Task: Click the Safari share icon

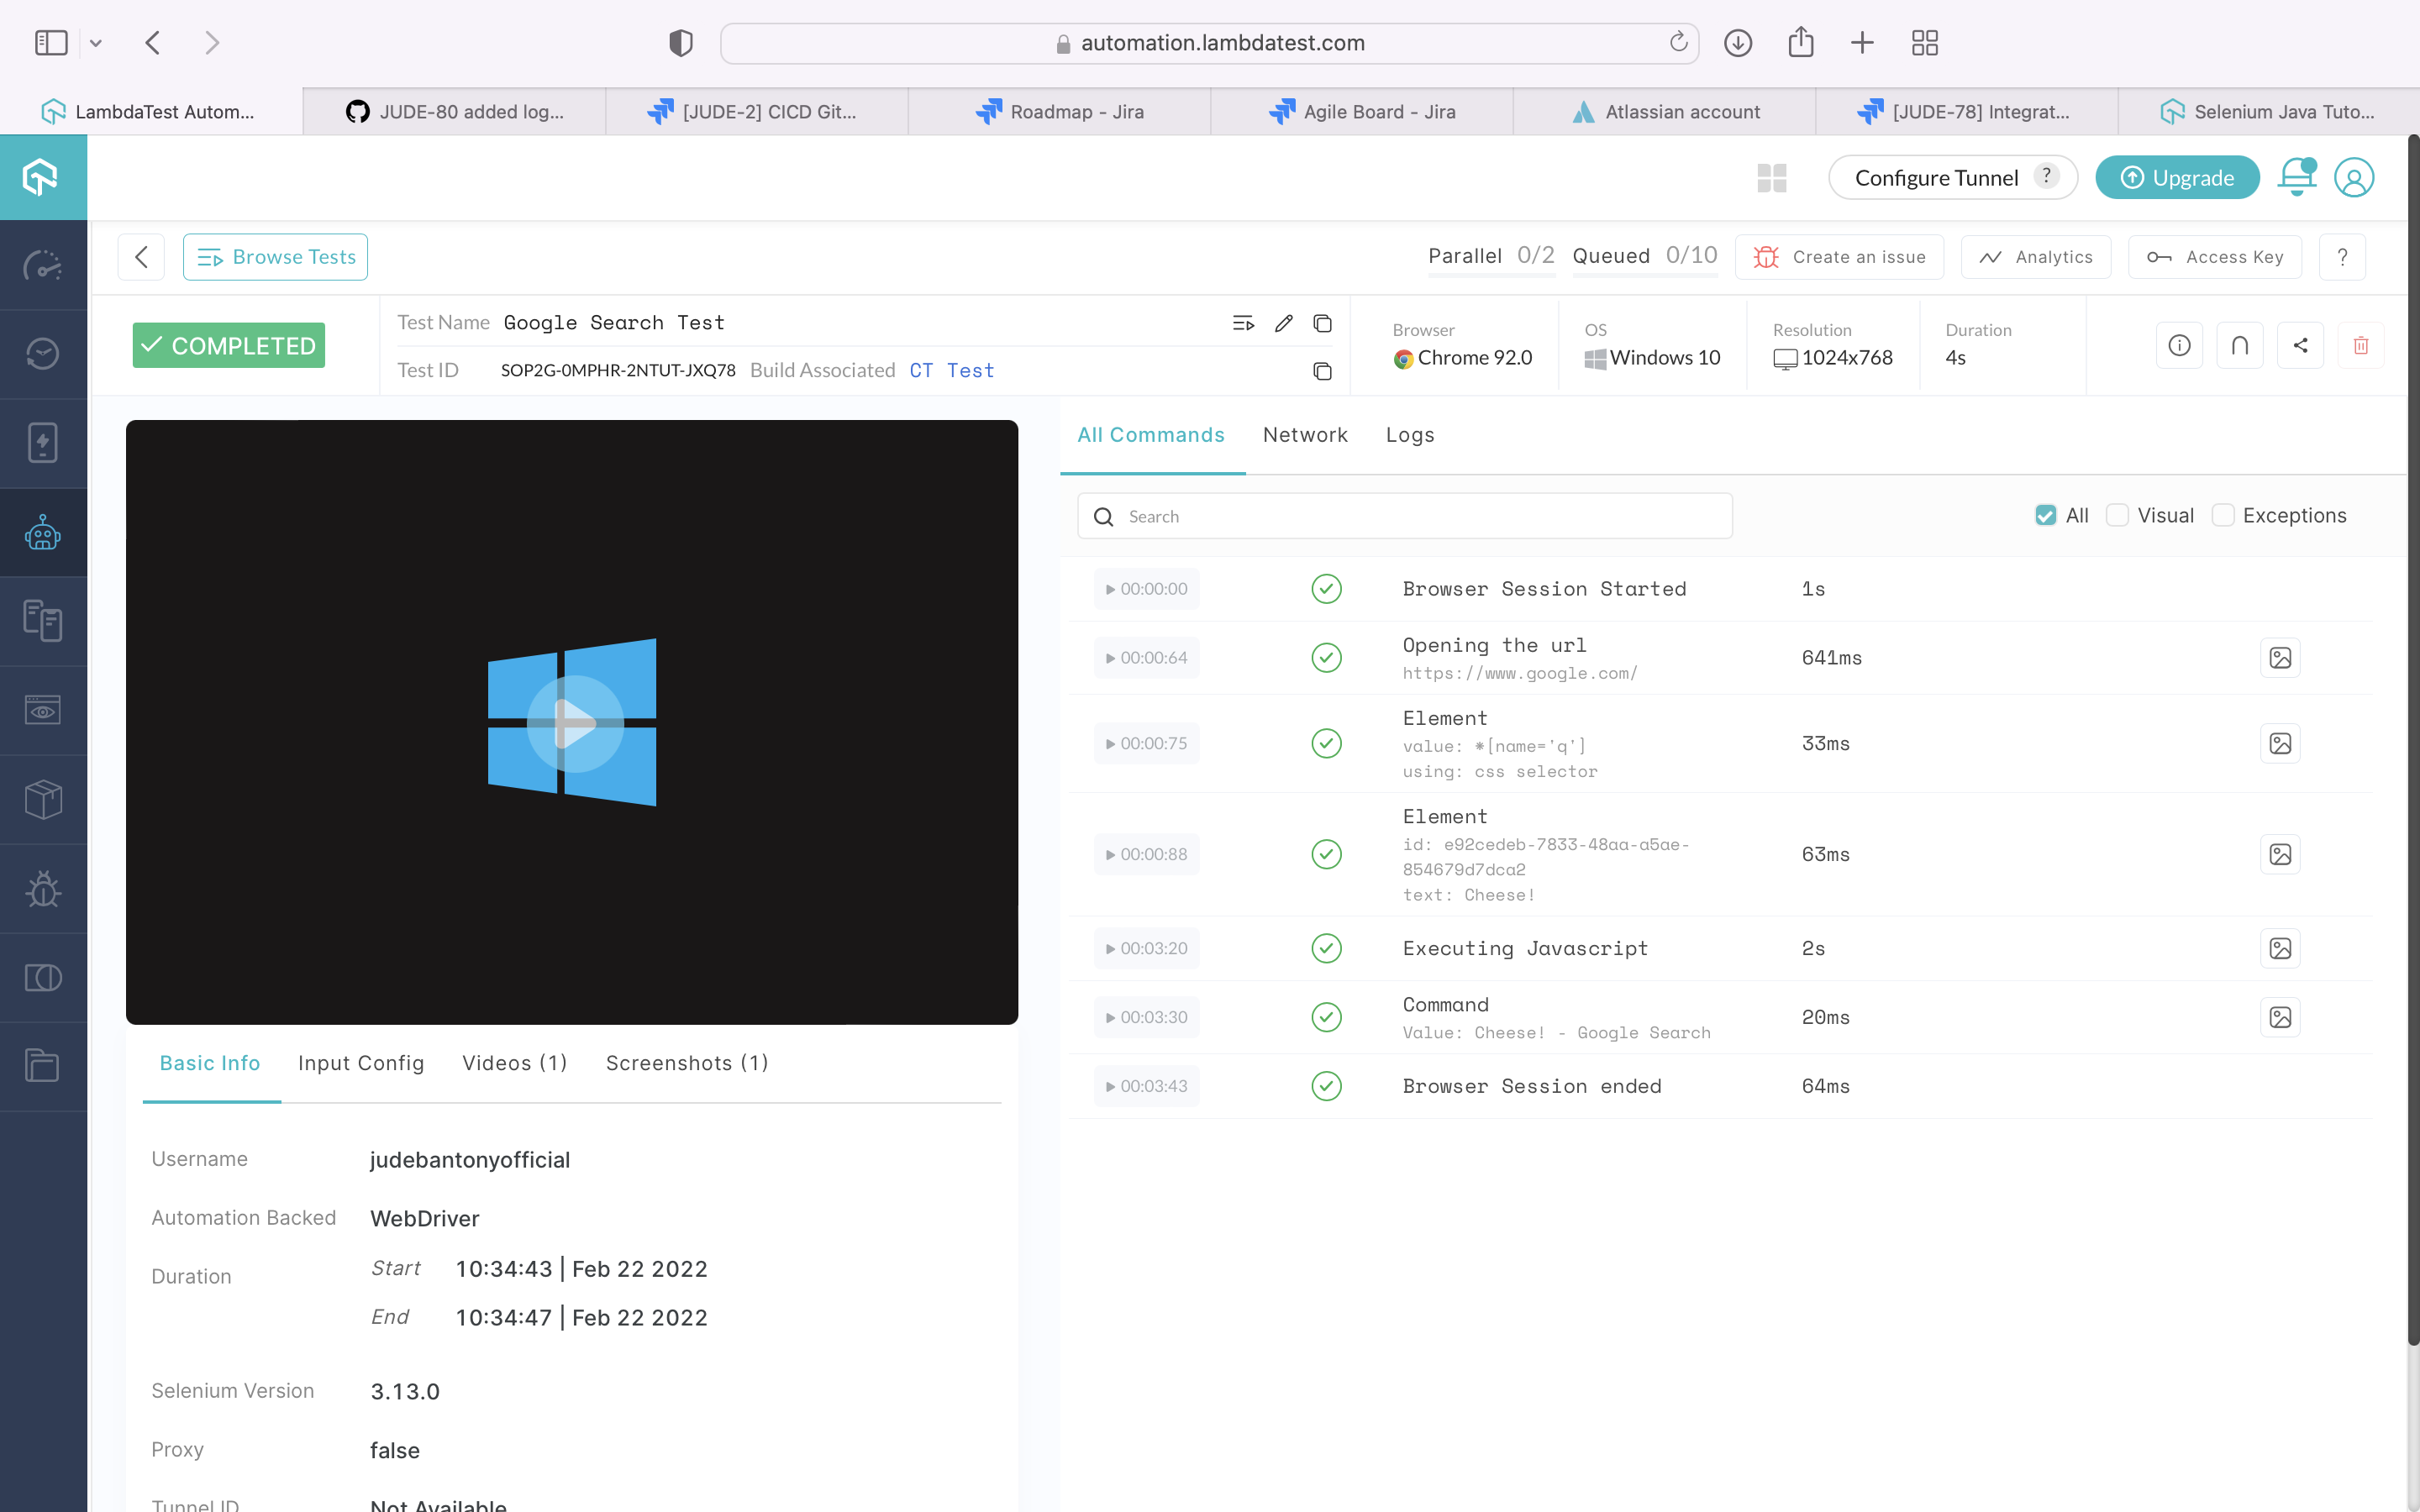Action: point(1801,42)
